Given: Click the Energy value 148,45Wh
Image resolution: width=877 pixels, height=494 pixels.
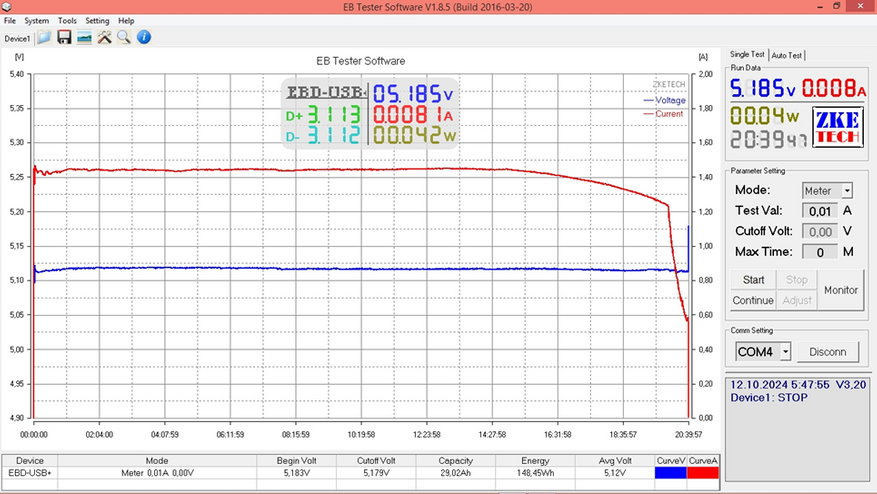Looking at the screenshot, I should pos(535,473).
